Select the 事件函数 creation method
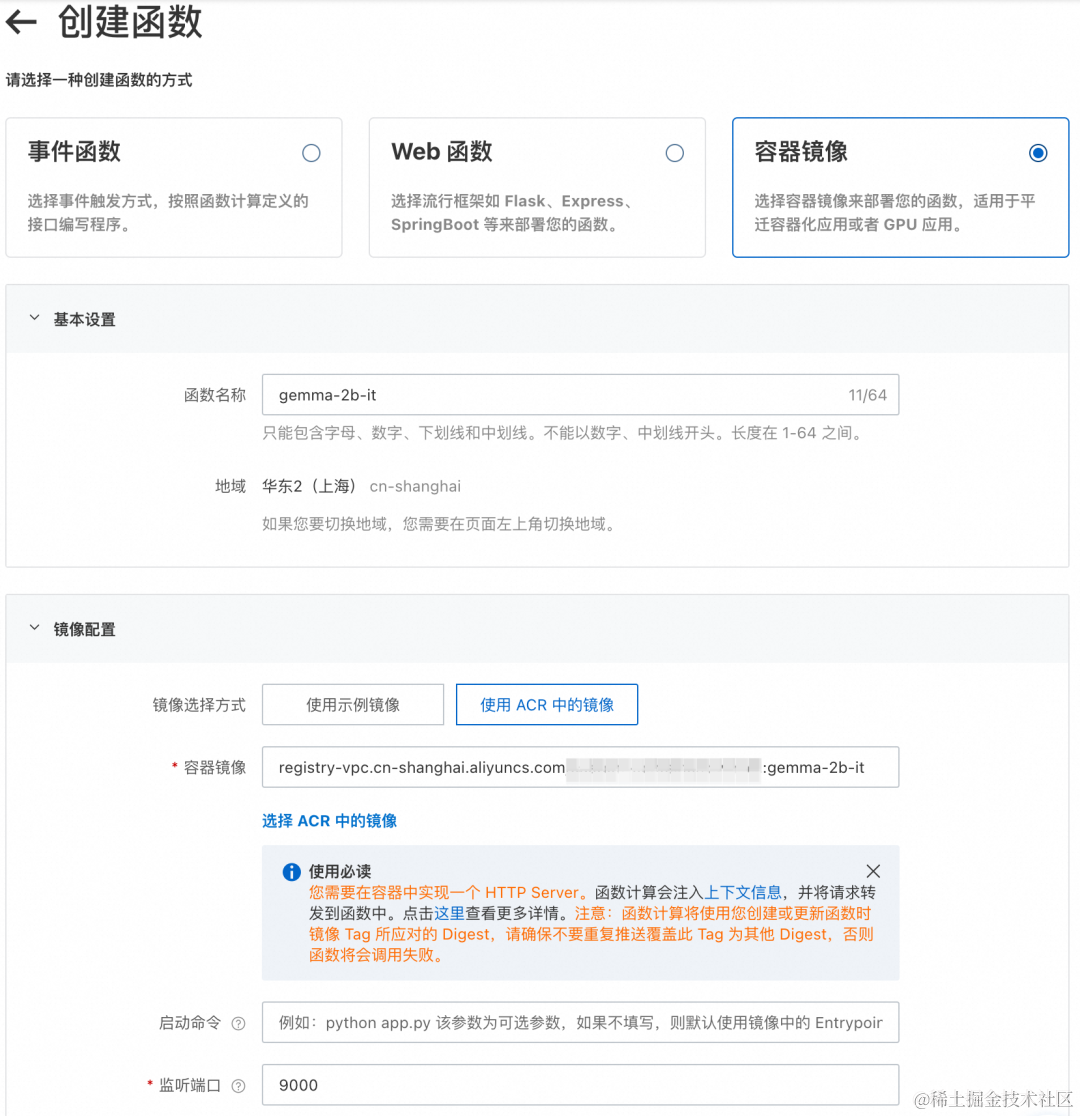This screenshot has height=1116, width=1080. click(311, 152)
